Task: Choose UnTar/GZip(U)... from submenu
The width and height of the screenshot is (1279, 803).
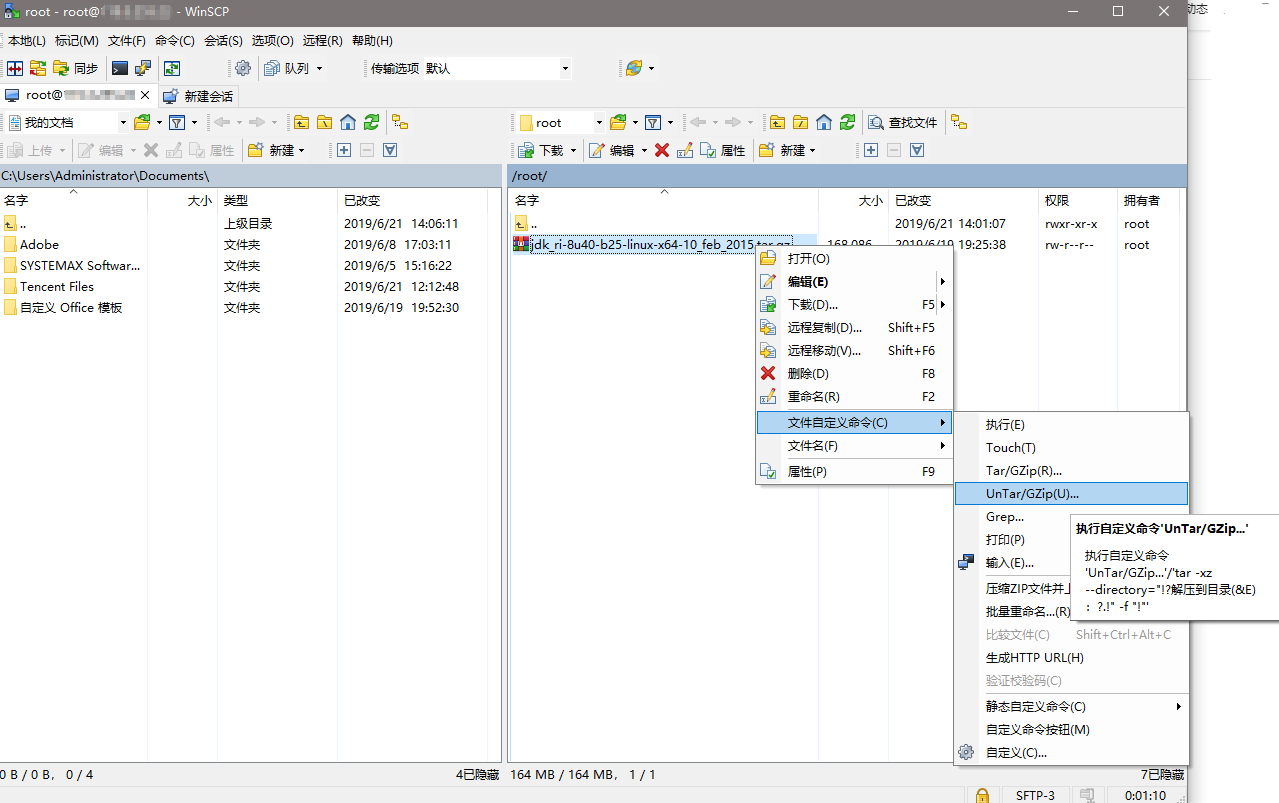Action: (x=1071, y=494)
